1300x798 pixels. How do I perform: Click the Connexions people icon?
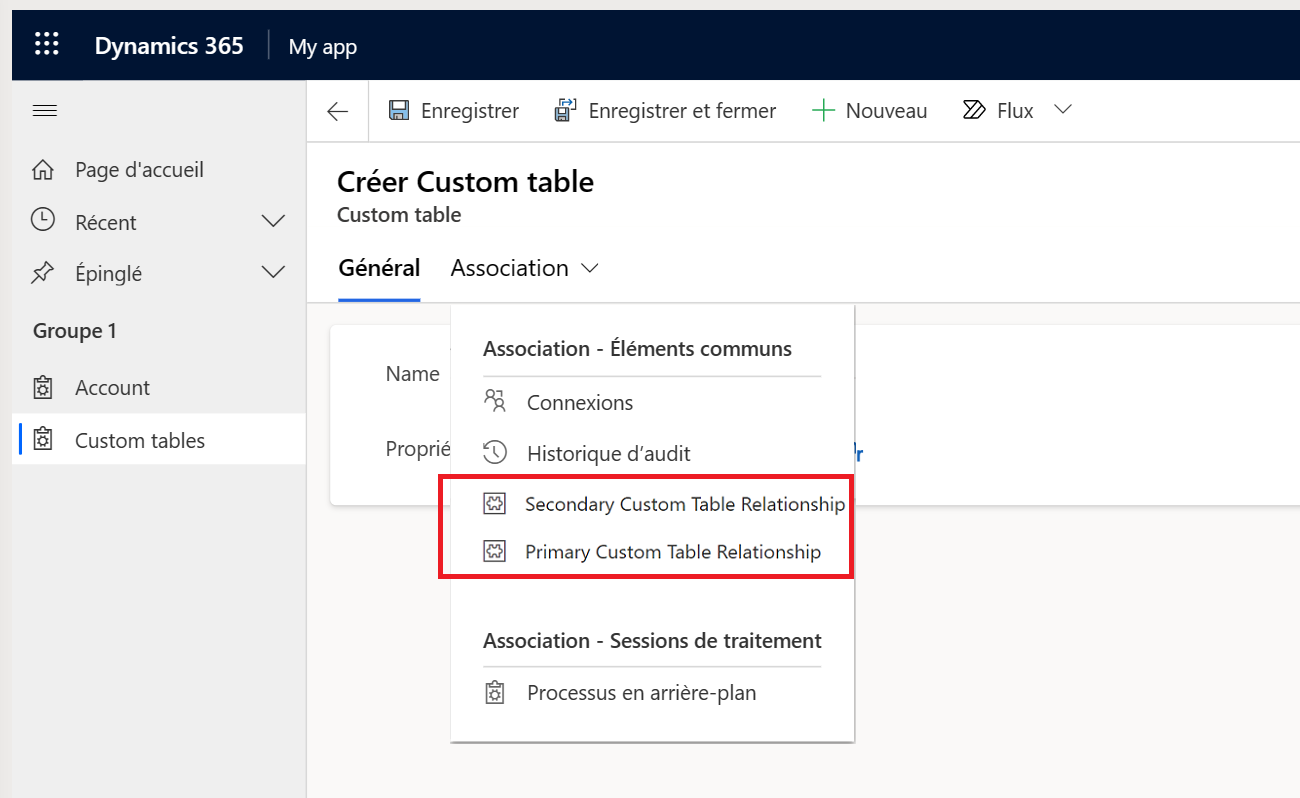pyautogui.click(x=495, y=402)
